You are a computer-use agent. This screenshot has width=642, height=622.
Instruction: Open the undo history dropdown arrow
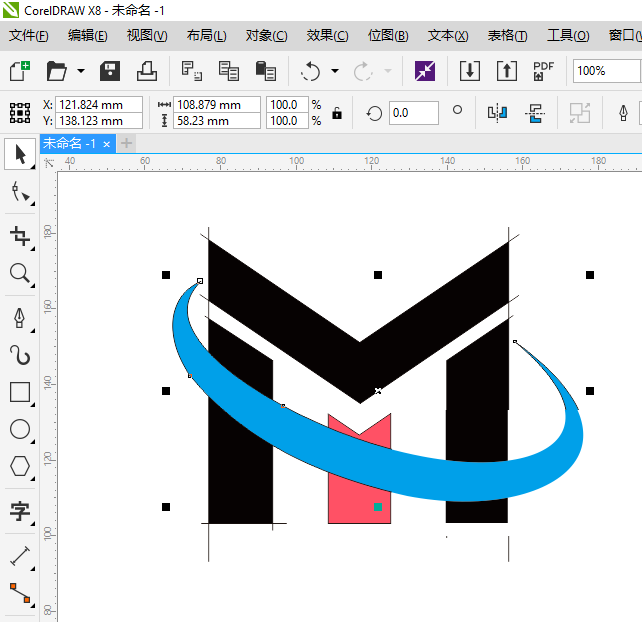(x=334, y=72)
